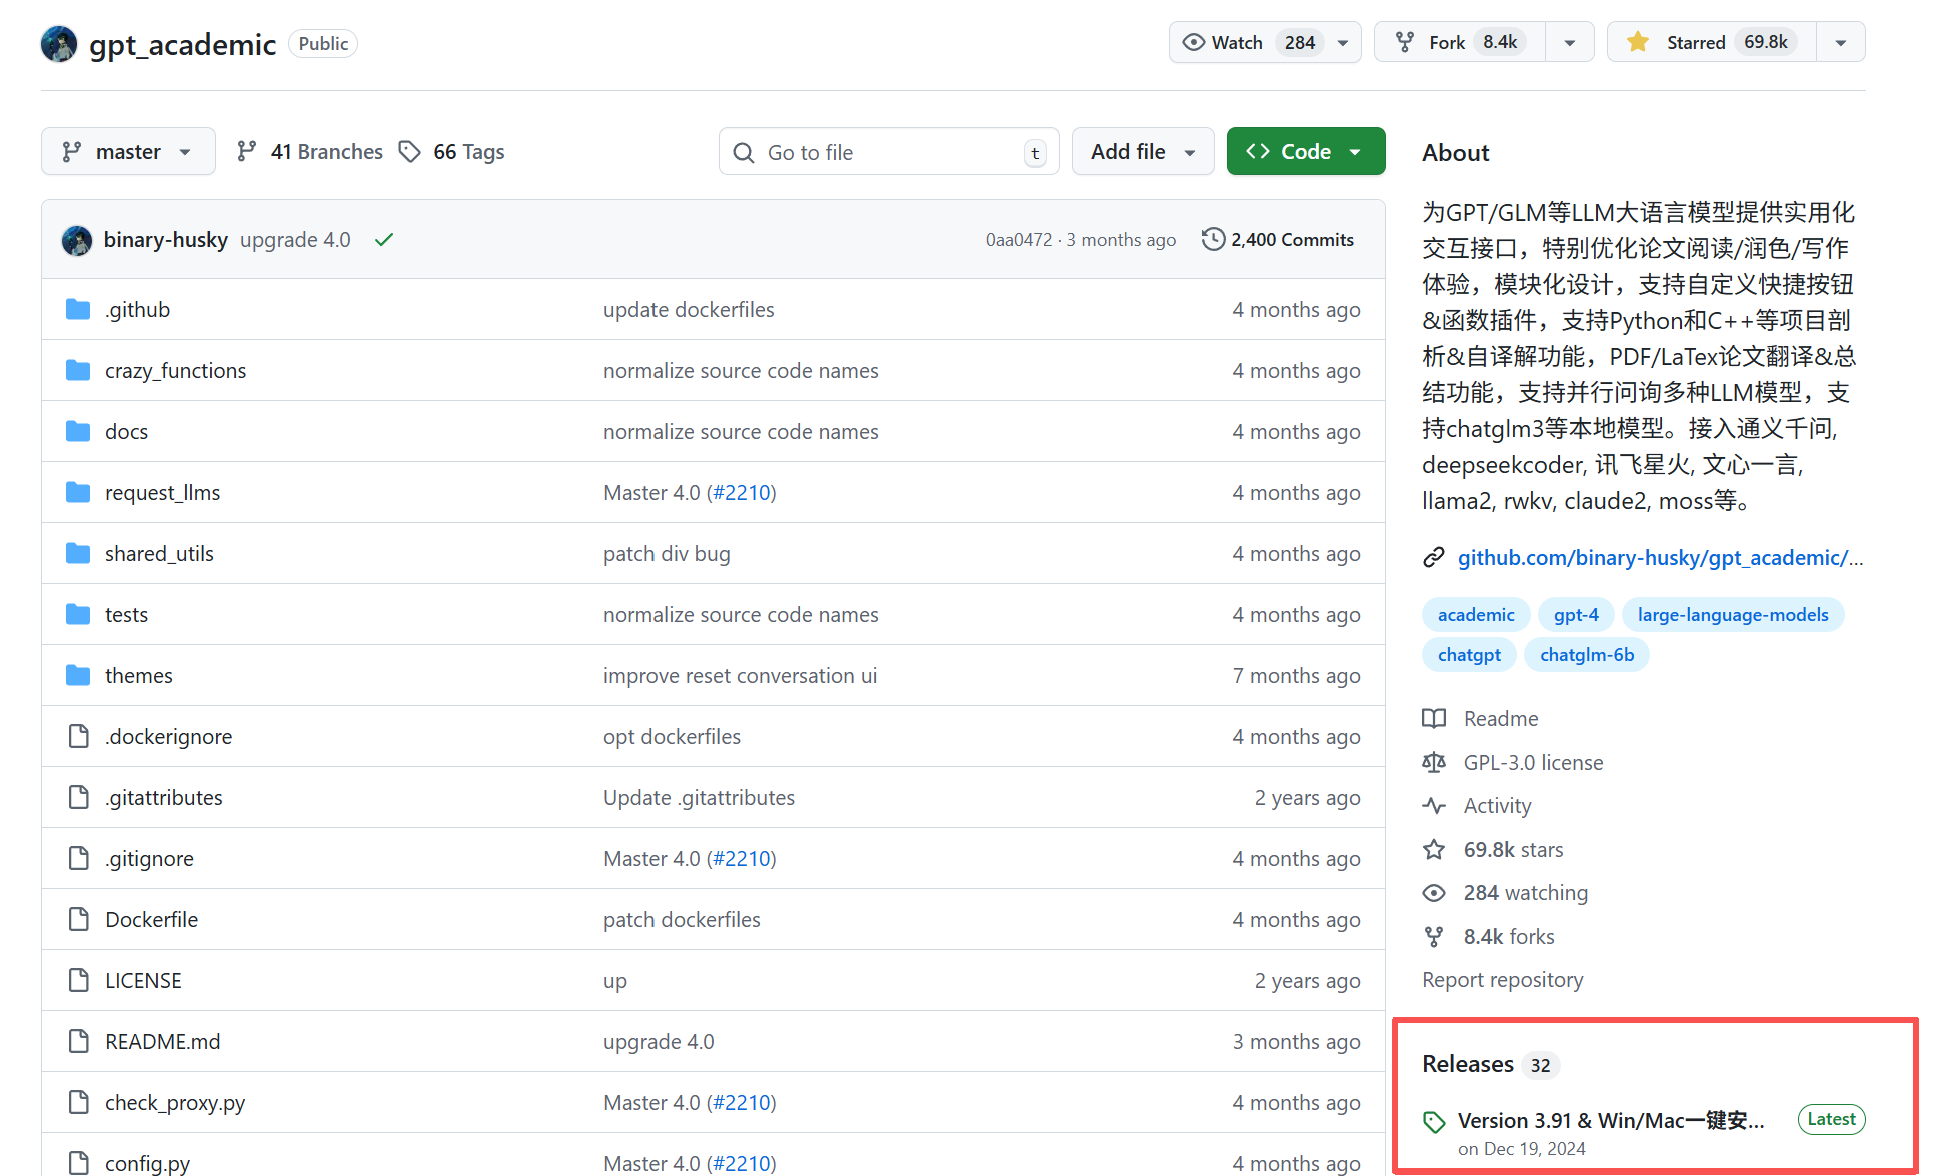The width and height of the screenshot is (1957, 1176).
Task: Click the binary-husky avatar beside repo name
Action: [x=59, y=44]
